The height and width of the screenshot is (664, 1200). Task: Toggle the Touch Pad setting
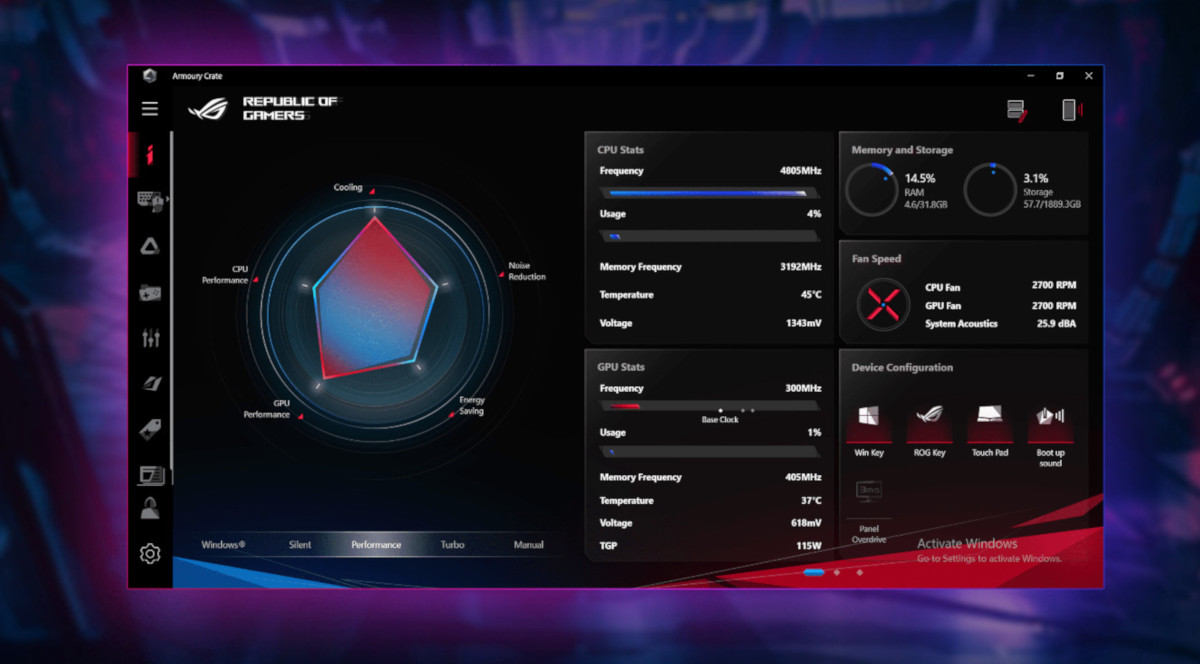990,430
